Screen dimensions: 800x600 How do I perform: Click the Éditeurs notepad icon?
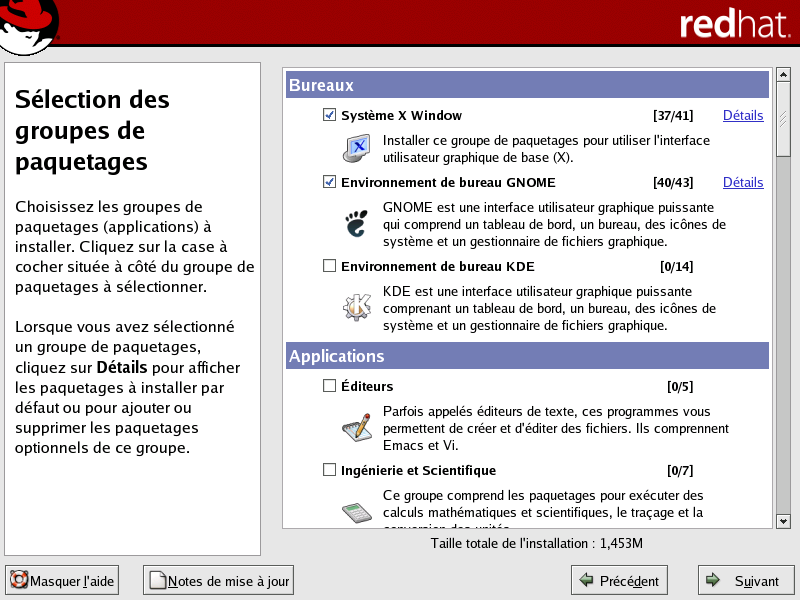(x=357, y=427)
